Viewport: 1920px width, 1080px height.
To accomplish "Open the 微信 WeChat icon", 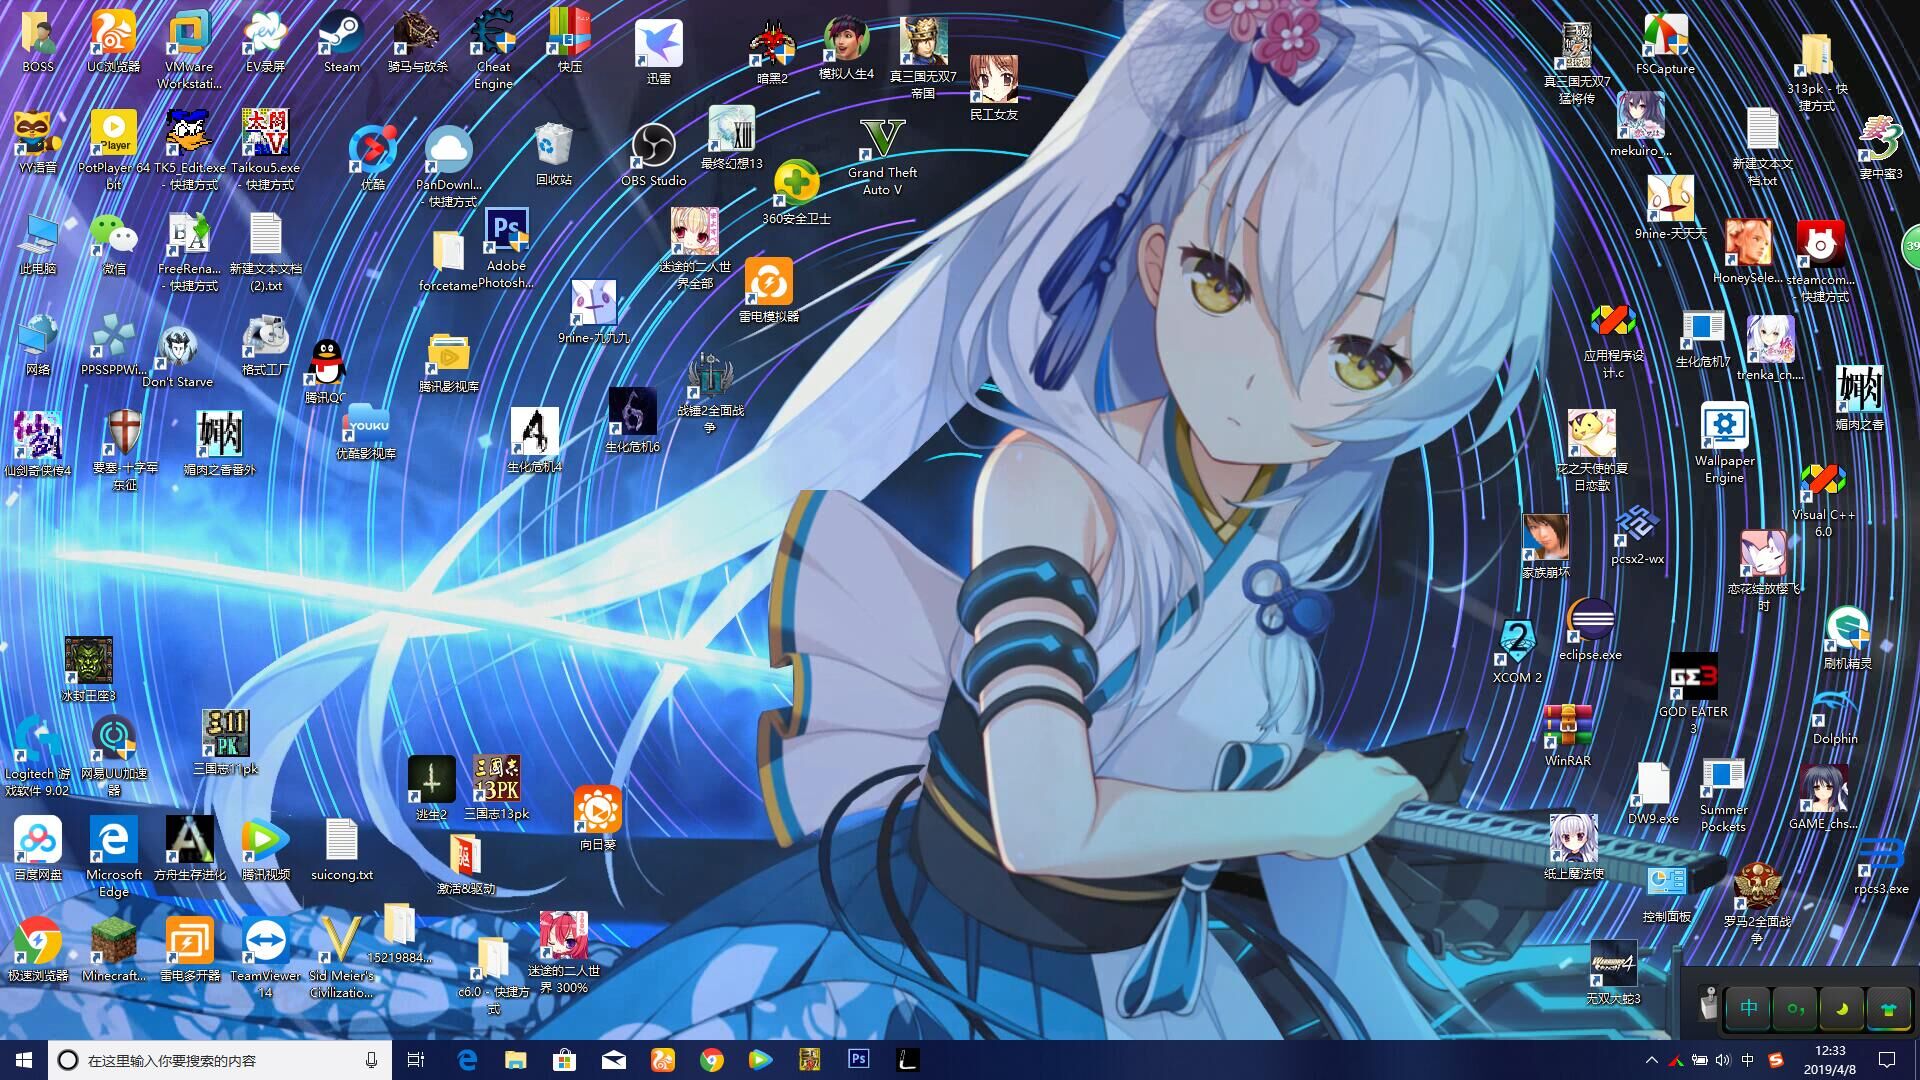I will pos(114,244).
